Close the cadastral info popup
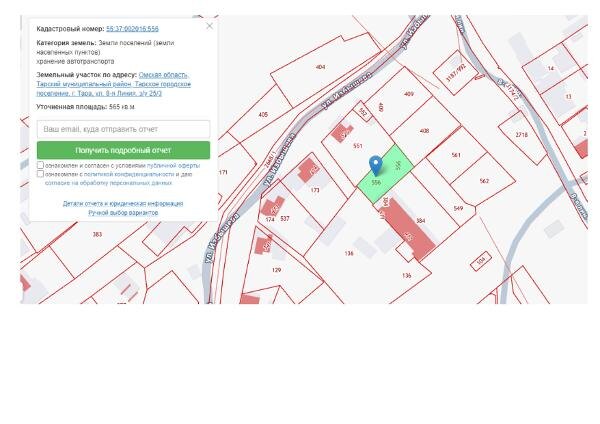This screenshot has width=600, height=424. pyautogui.click(x=209, y=26)
